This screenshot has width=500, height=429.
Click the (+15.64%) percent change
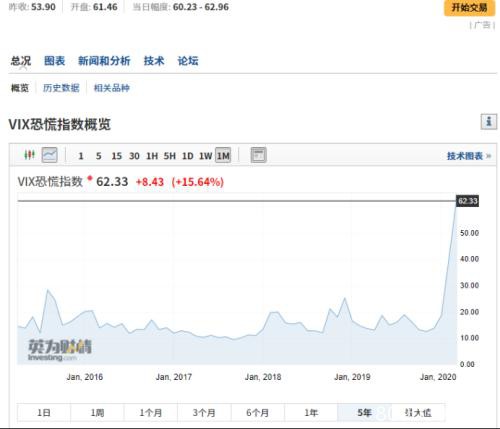pos(197,182)
